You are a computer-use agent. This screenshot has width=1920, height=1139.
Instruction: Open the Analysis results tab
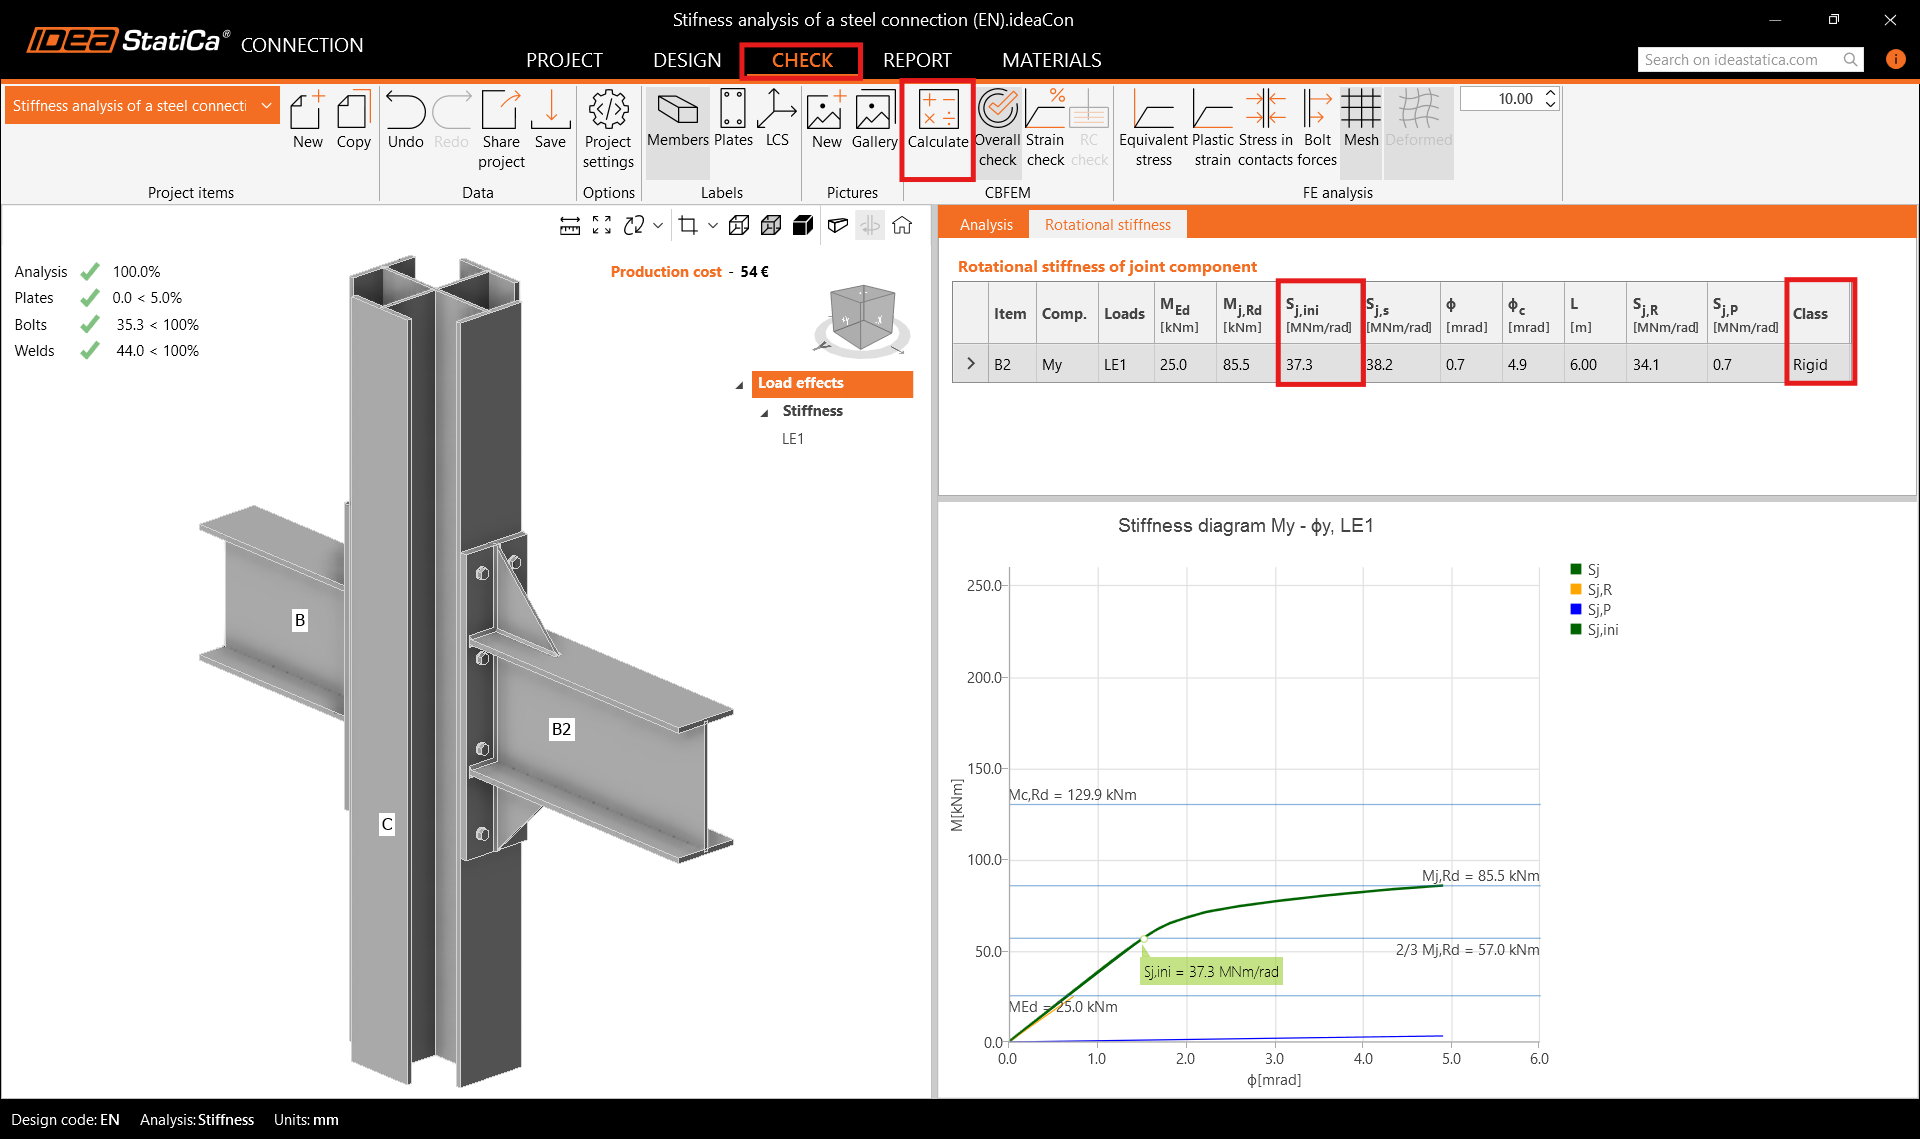[x=986, y=225]
